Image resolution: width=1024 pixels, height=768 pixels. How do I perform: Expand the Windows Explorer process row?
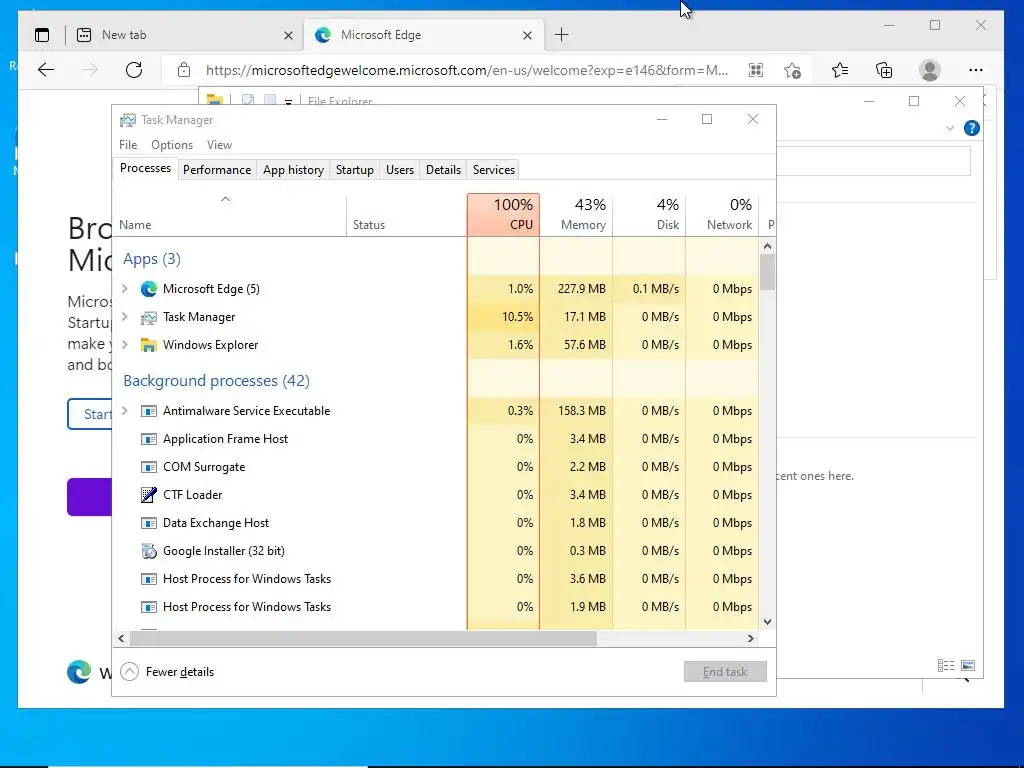tap(125, 344)
